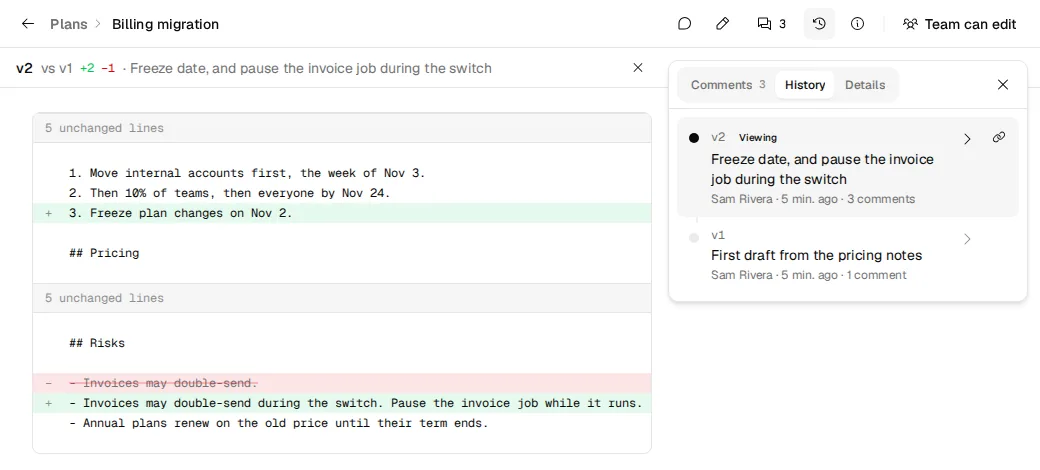The image size is (1040, 470).
Task: Click removed line Invoices may double-send.
Action: coord(342,383)
